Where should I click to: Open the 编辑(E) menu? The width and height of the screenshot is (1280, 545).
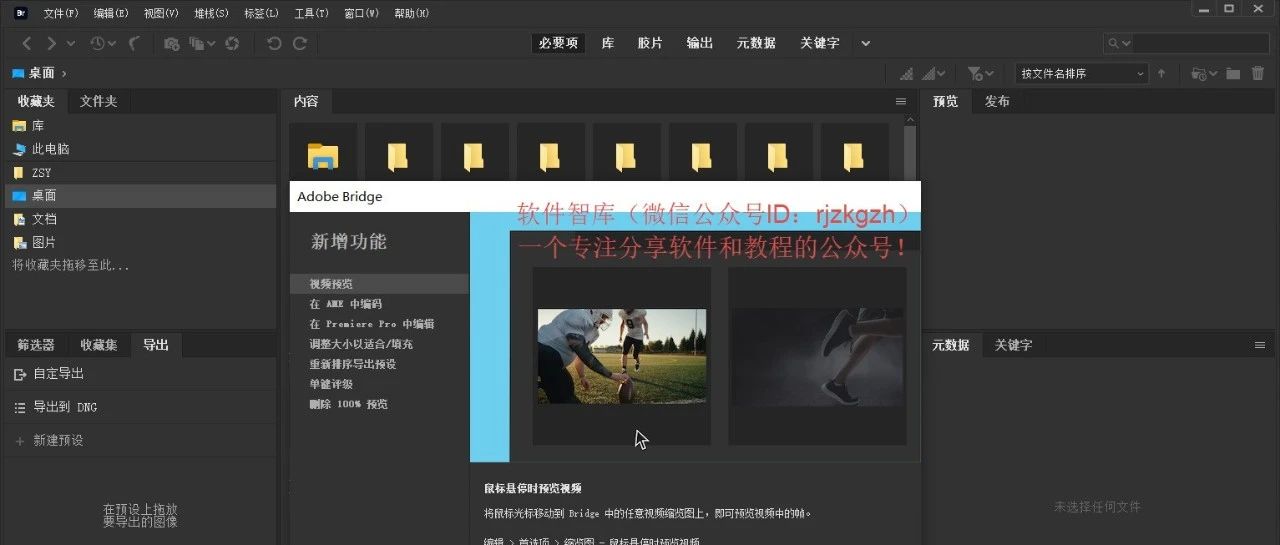[111, 13]
